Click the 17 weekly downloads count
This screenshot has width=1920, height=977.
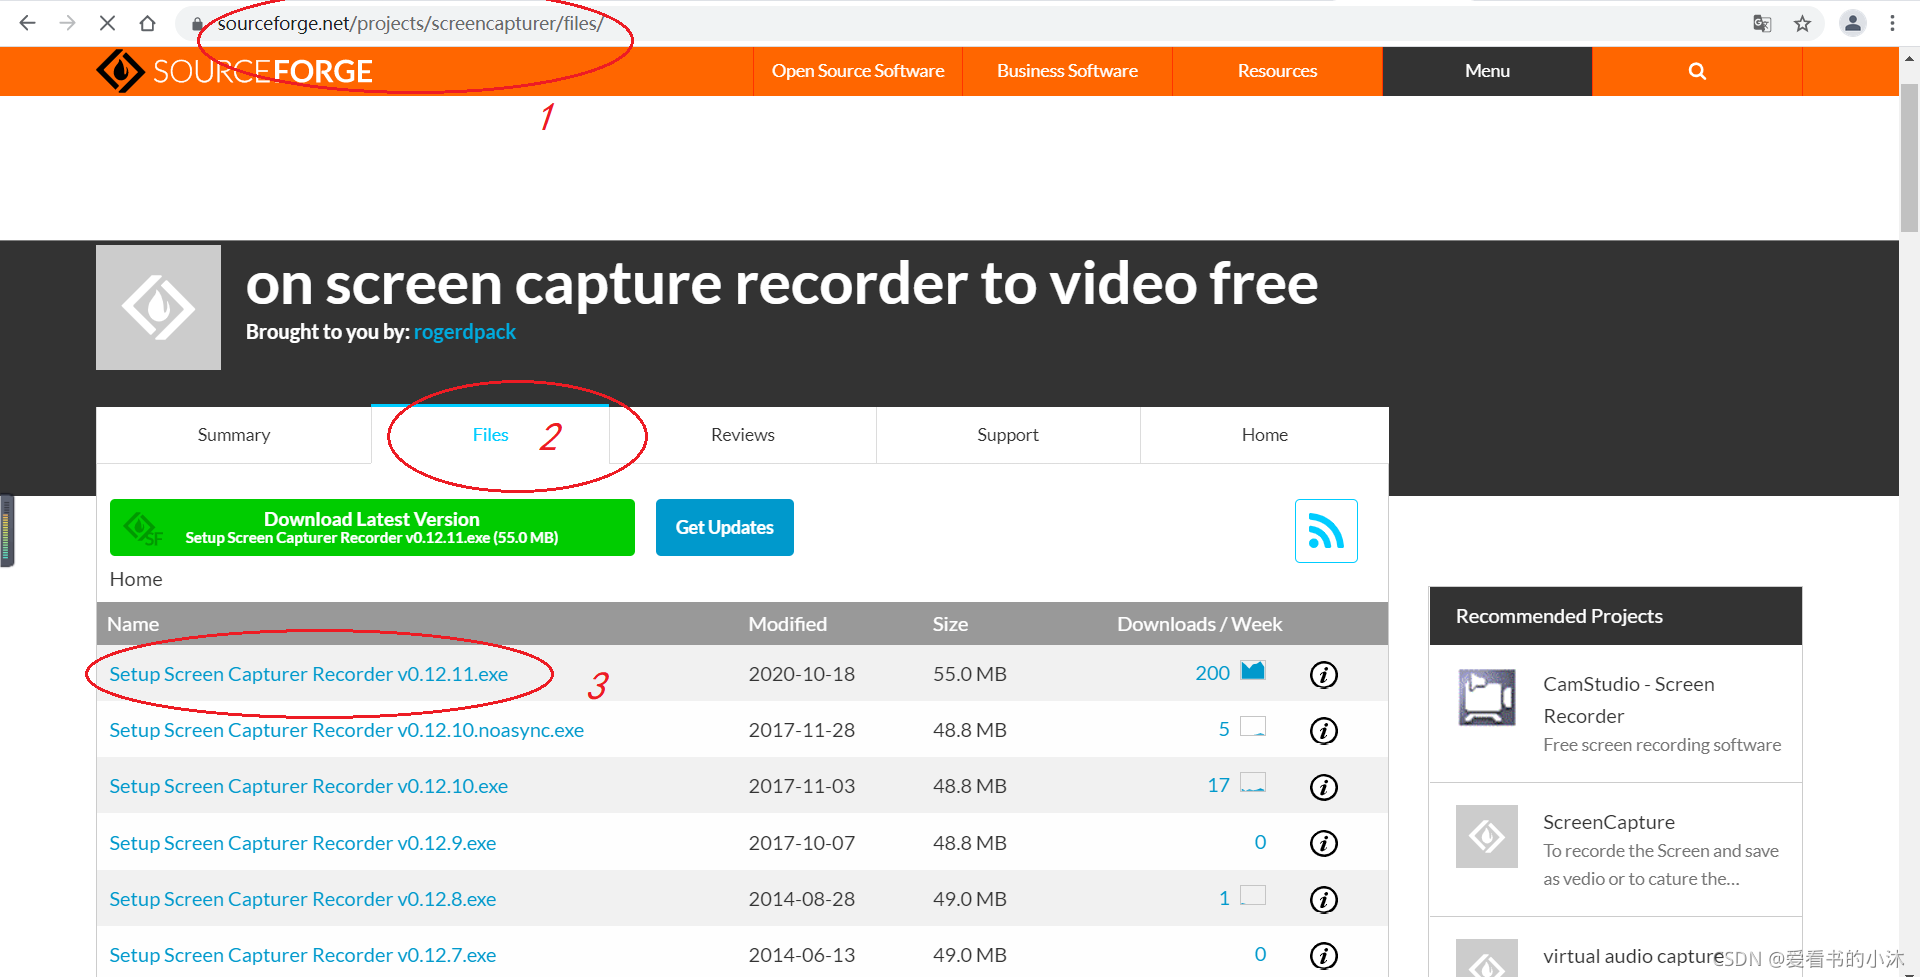click(1218, 785)
